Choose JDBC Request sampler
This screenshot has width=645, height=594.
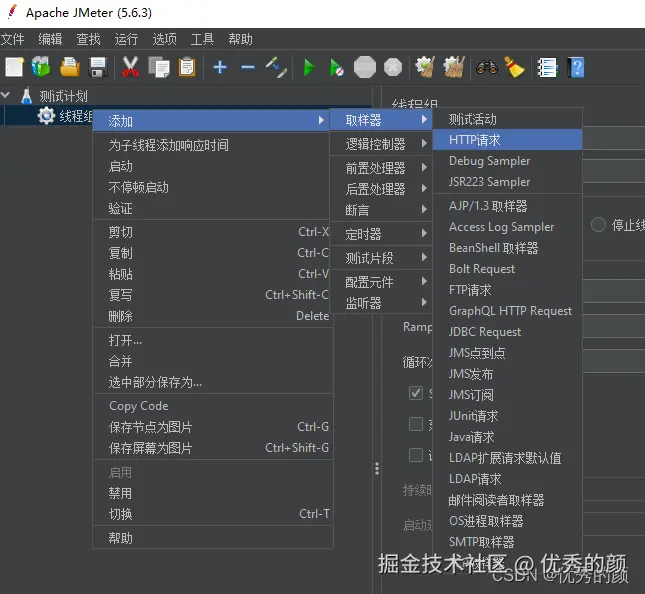point(508,332)
